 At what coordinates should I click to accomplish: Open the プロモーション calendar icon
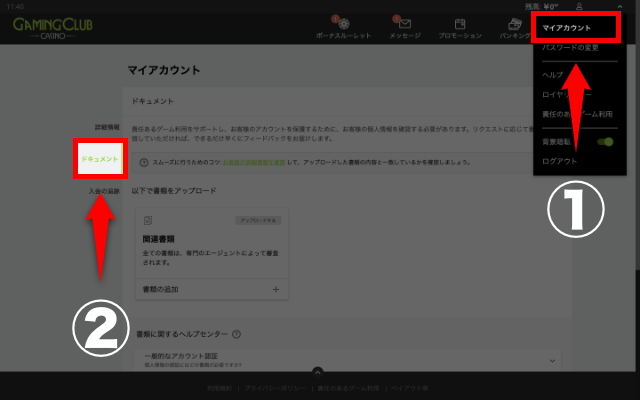pyautogui.click(x=458, y=24)
